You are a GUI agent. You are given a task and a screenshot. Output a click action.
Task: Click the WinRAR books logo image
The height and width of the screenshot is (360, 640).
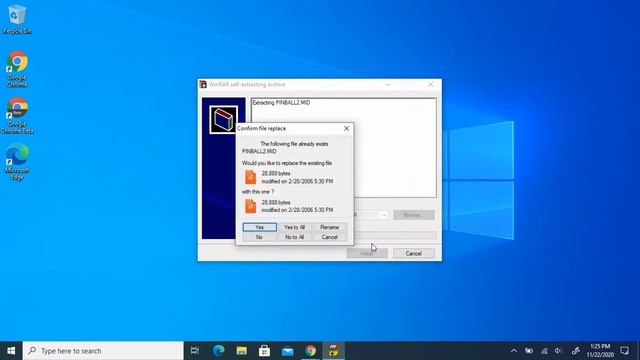tap(223, 120)
